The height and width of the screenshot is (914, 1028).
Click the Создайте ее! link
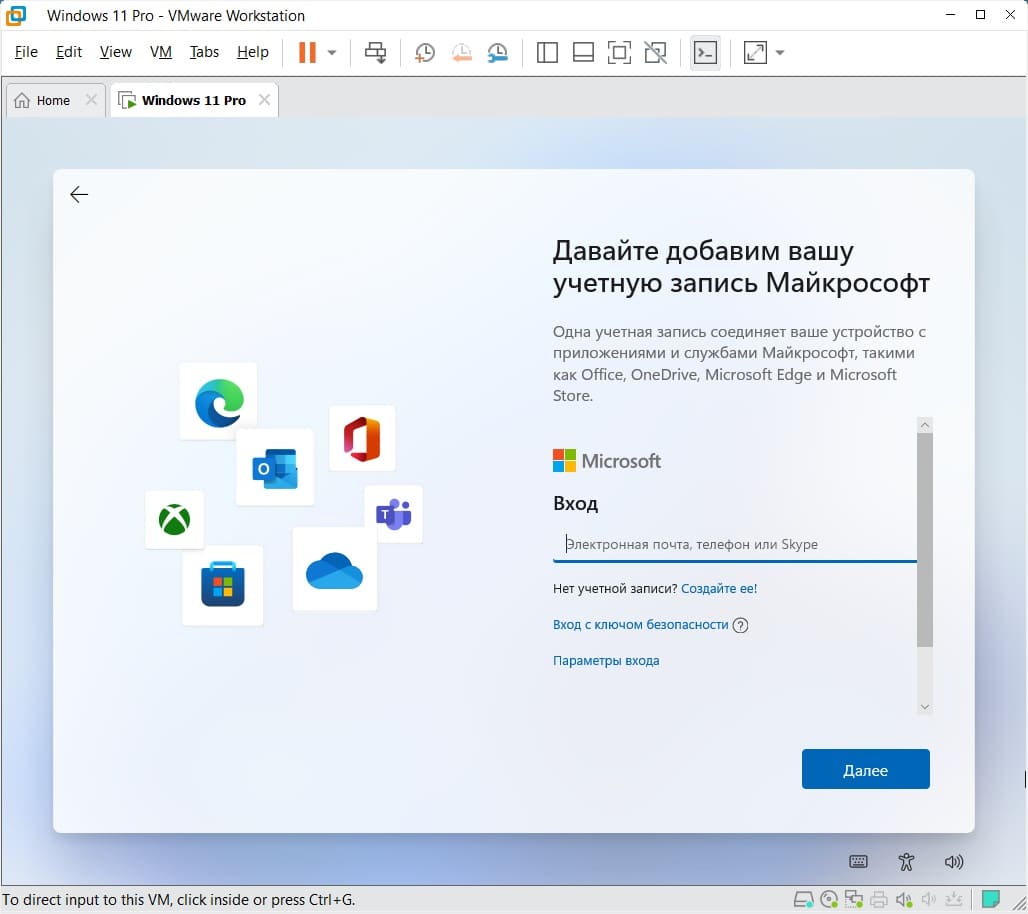tap(719, 588)
